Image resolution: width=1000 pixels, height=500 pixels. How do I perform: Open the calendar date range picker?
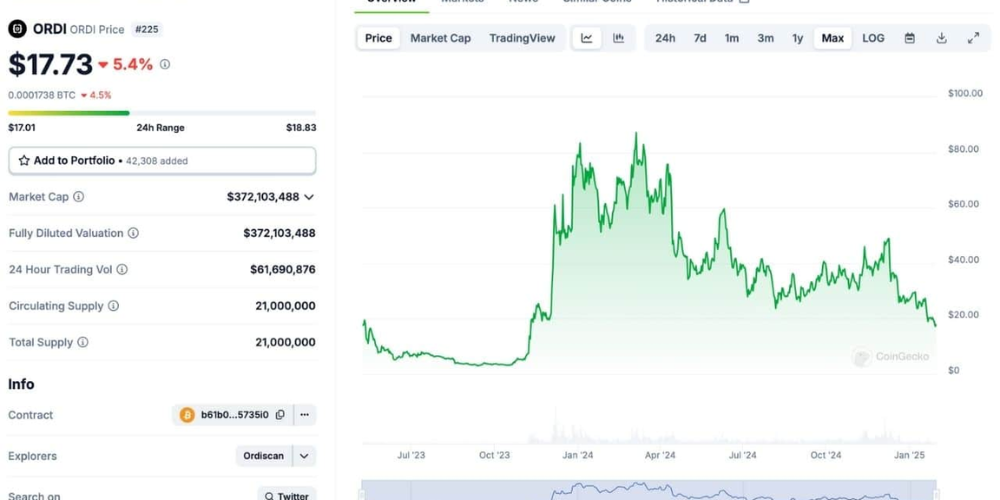coord(910,38)
